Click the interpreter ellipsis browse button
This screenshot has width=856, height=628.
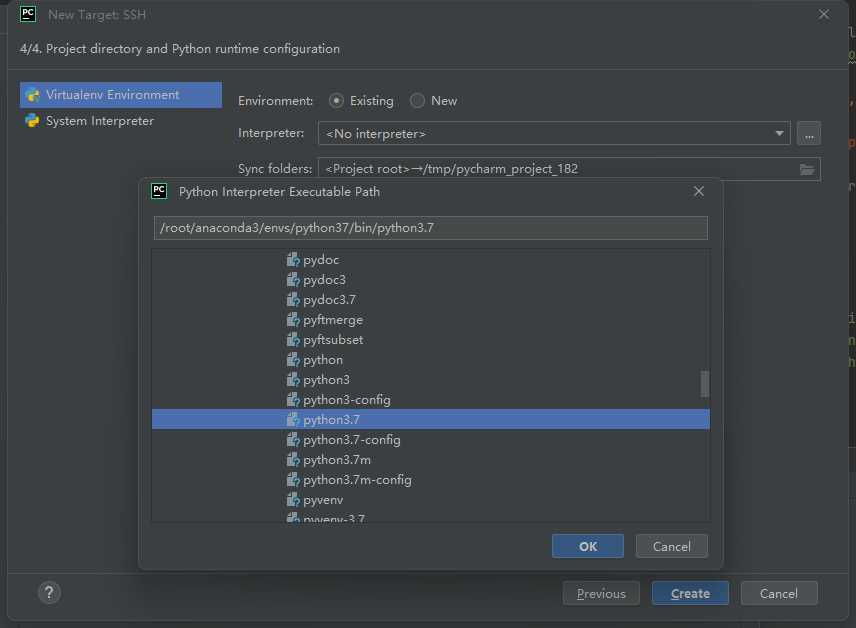809,133
